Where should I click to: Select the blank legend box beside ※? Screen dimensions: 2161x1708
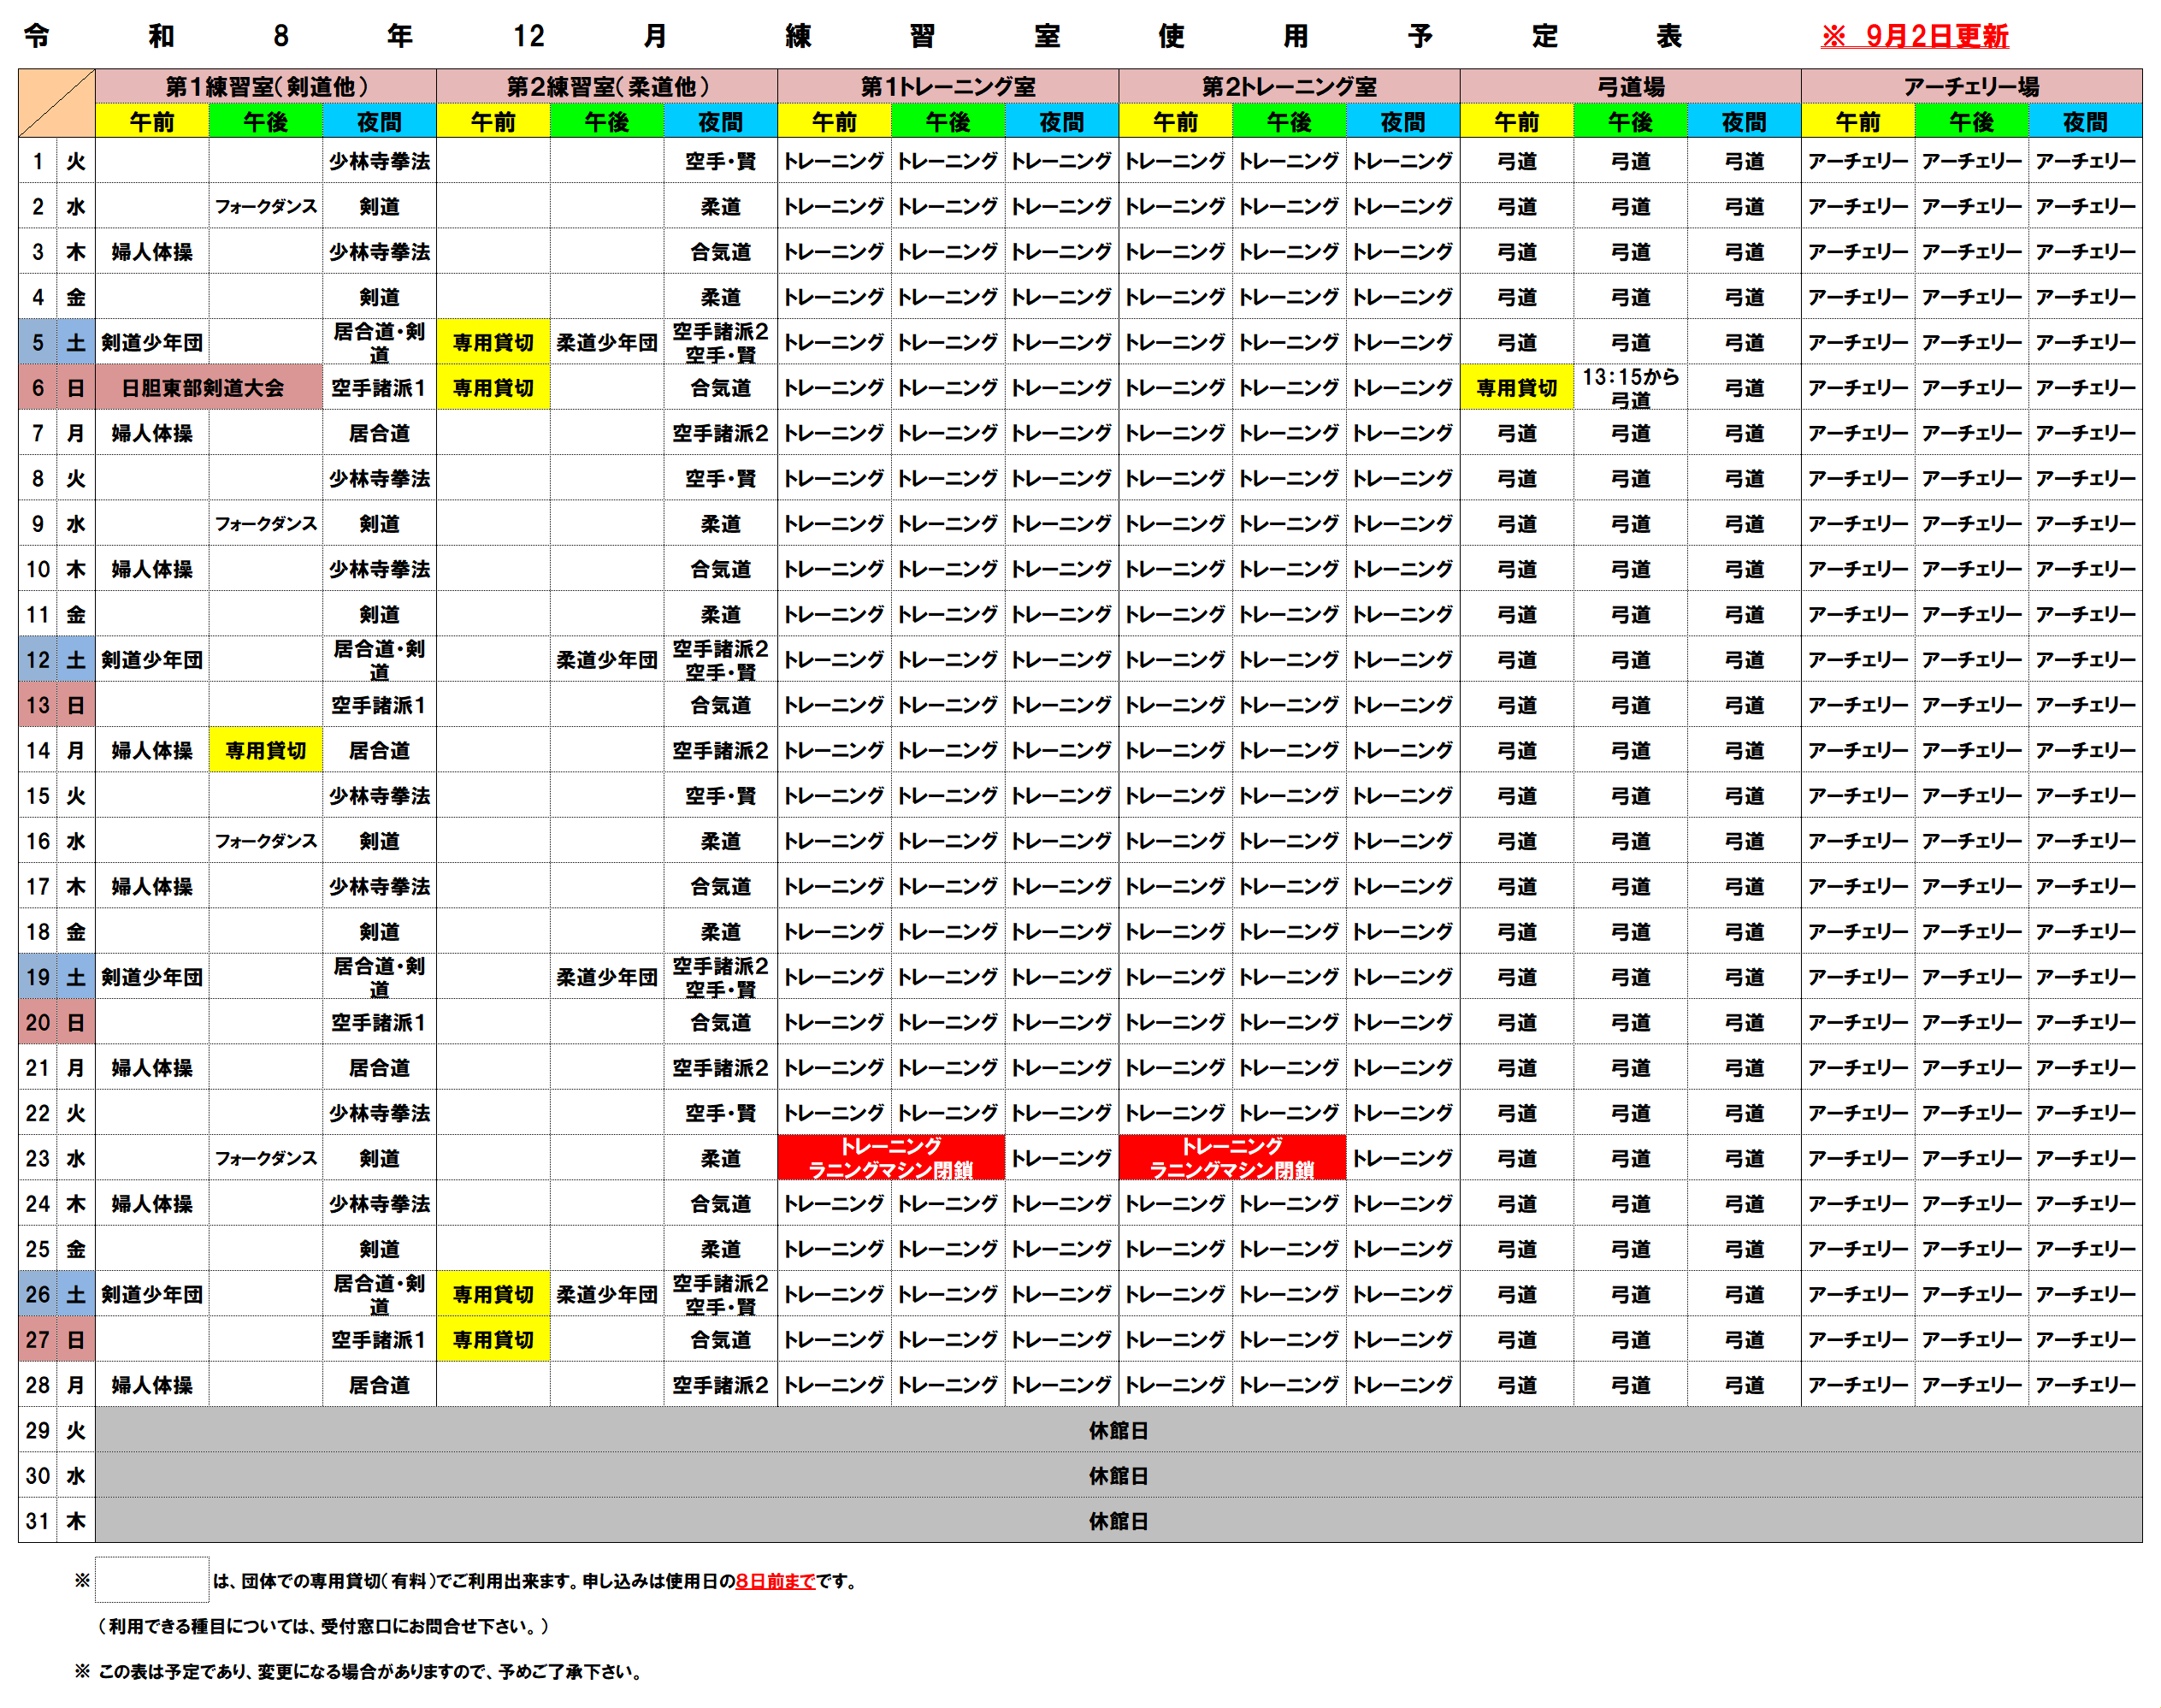(x=152, y=1580)
